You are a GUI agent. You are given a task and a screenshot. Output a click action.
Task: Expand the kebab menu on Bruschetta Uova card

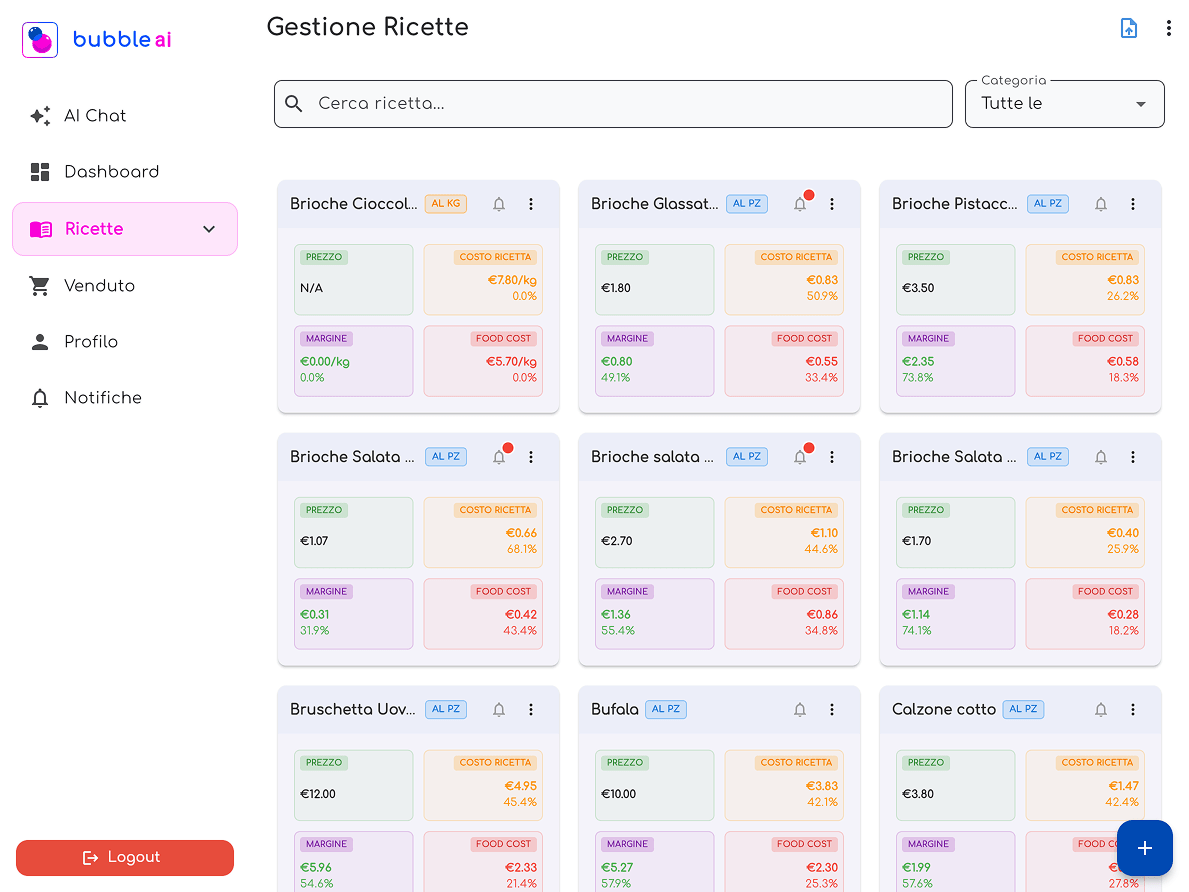pyautogui.click(x=531, y=709)
